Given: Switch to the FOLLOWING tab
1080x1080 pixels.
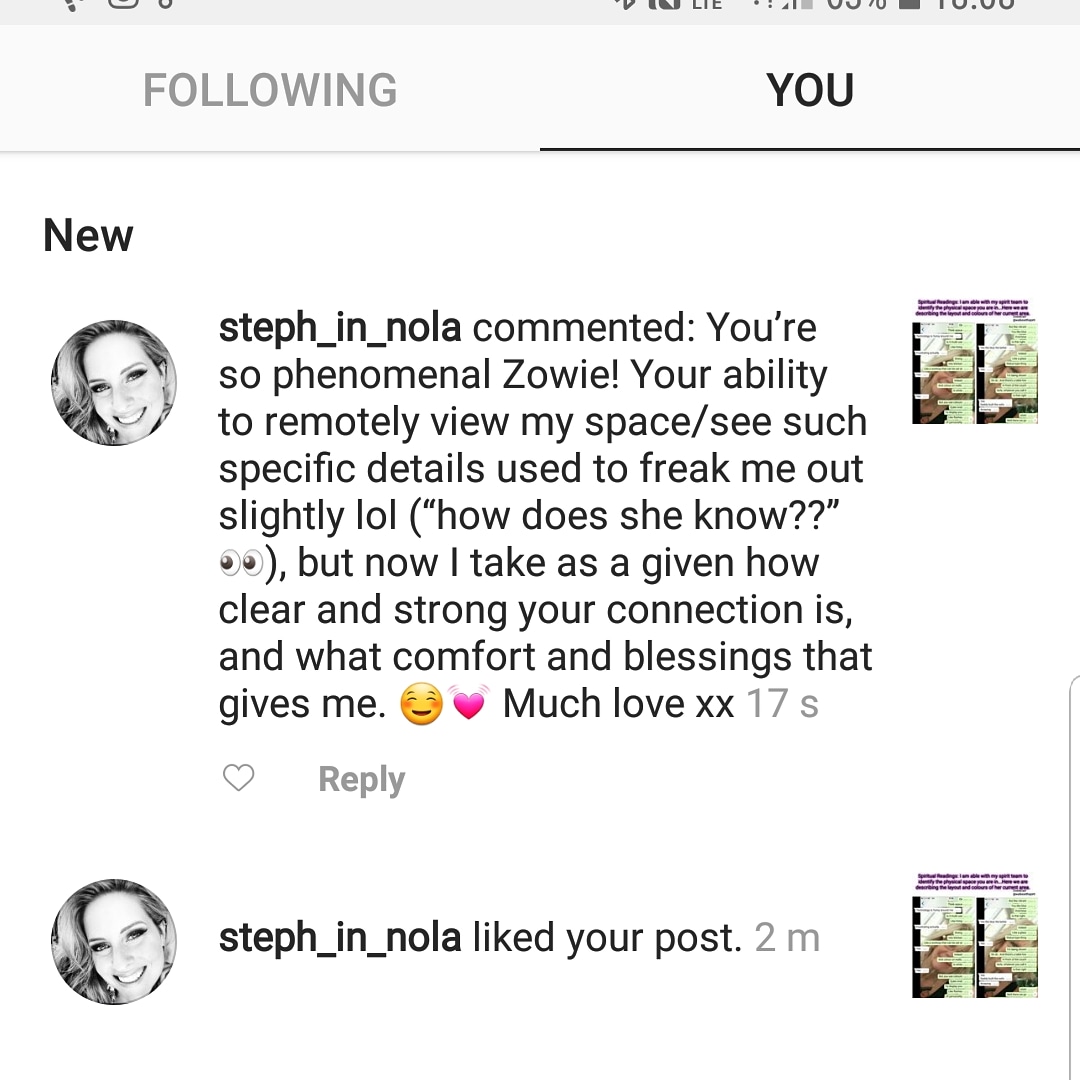Looking at the screenshot, I should pos(270,90).
